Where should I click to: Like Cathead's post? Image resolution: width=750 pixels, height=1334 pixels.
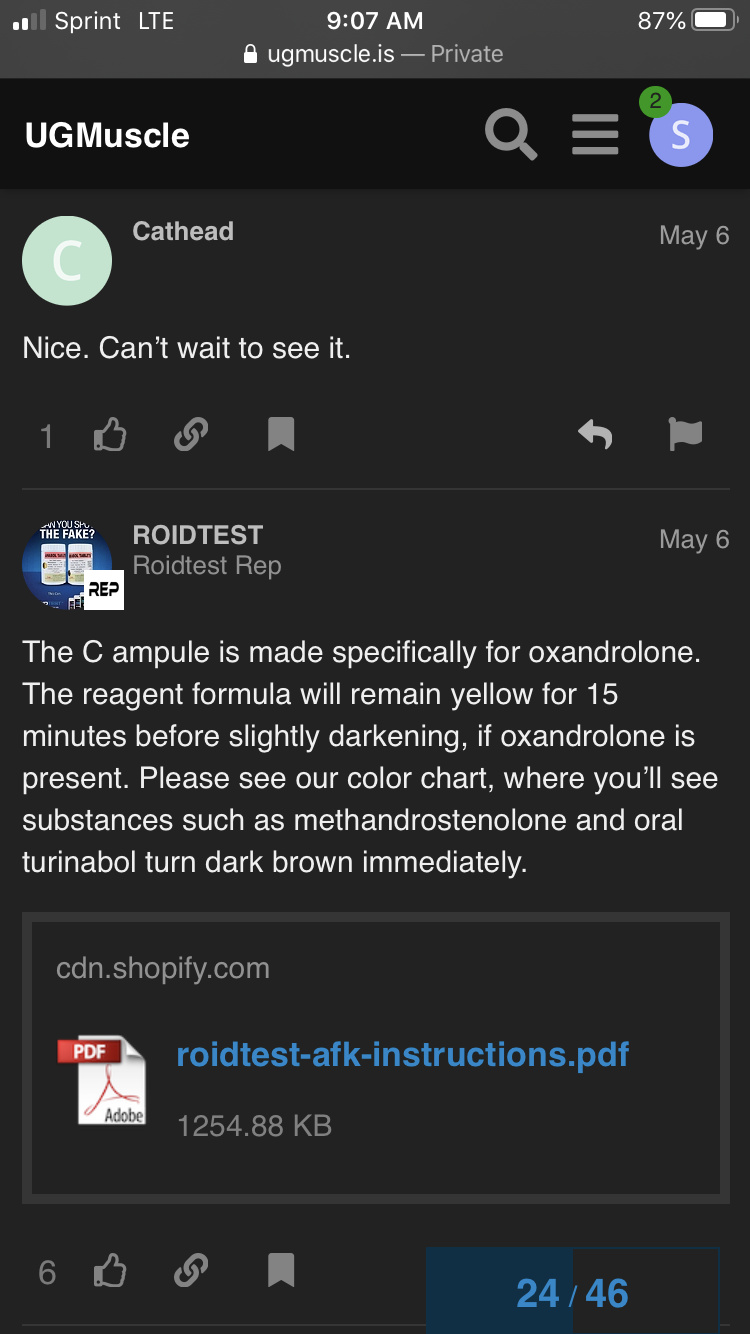coord(110,435)
